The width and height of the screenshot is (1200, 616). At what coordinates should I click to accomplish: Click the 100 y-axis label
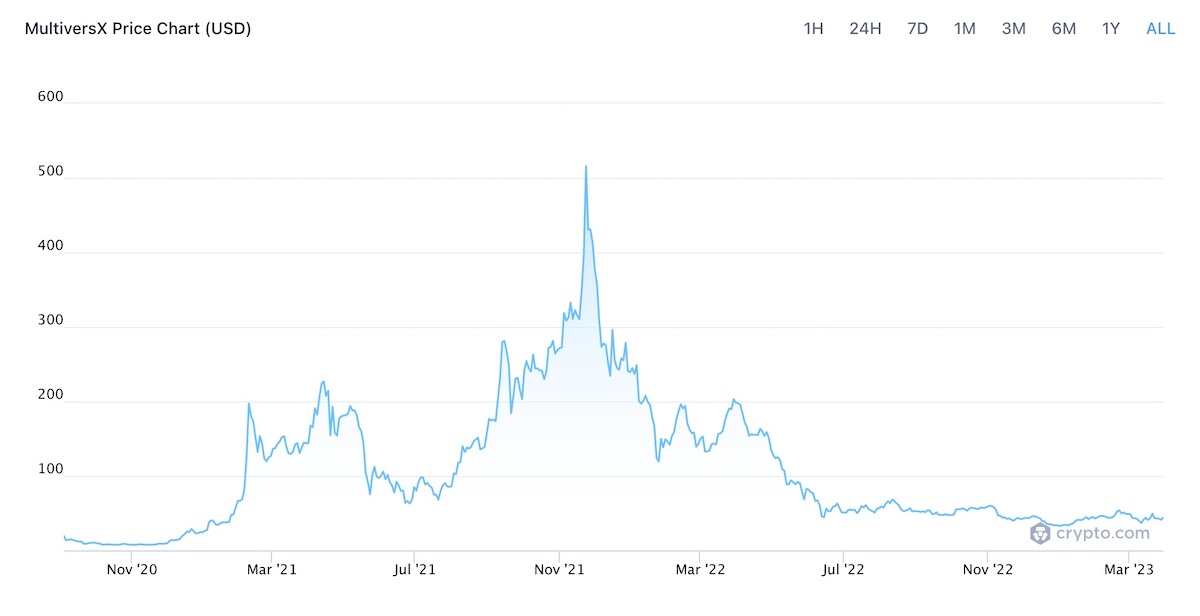point(51,469)
